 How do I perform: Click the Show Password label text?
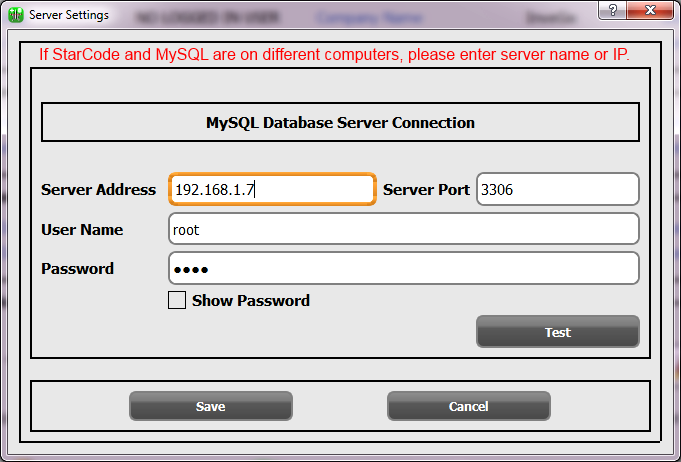(250, 300)
